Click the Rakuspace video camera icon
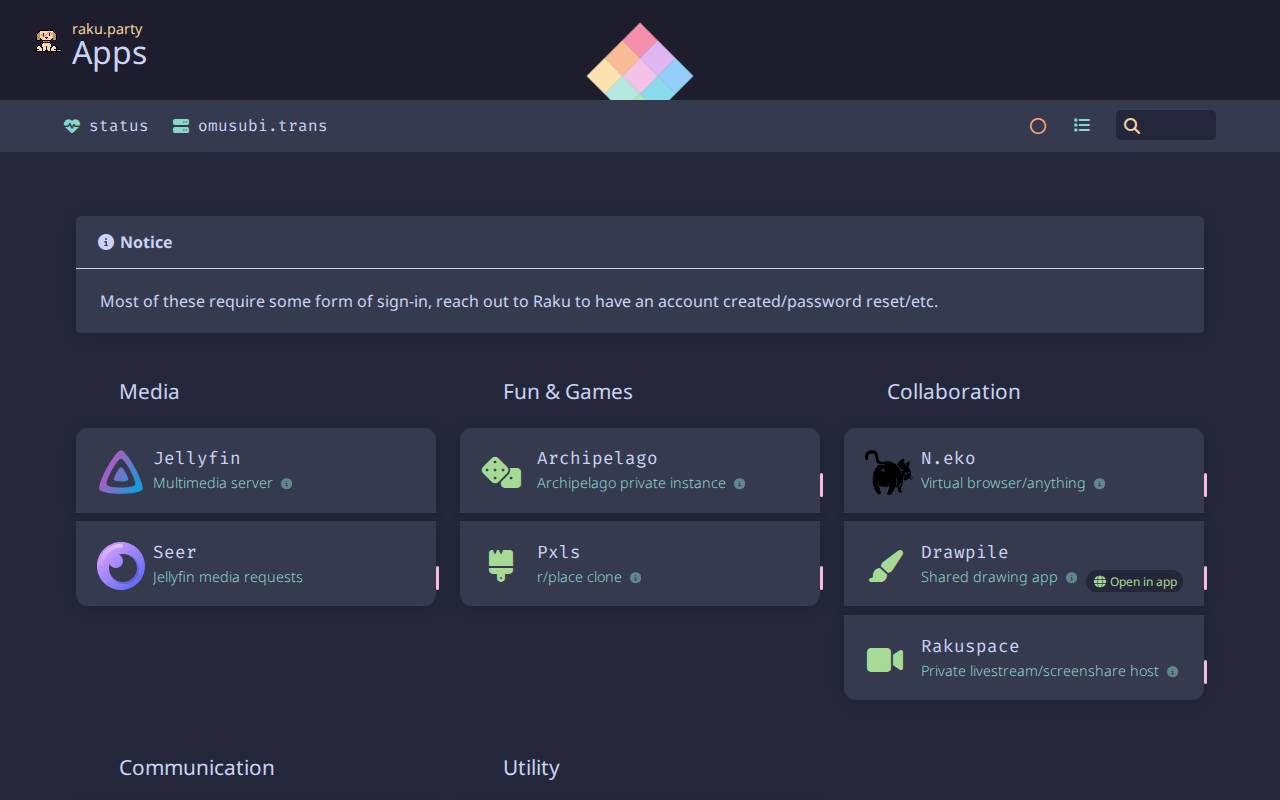The height and width of the screenshot is (800, 1280). [885, 660]
